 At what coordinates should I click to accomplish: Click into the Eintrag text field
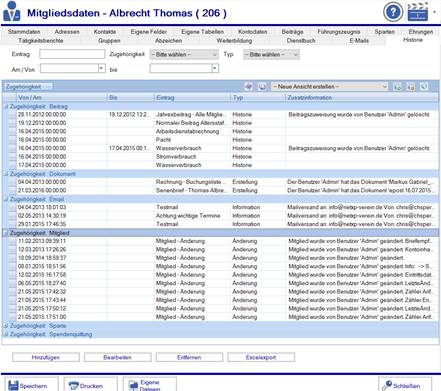pos(72,54)
